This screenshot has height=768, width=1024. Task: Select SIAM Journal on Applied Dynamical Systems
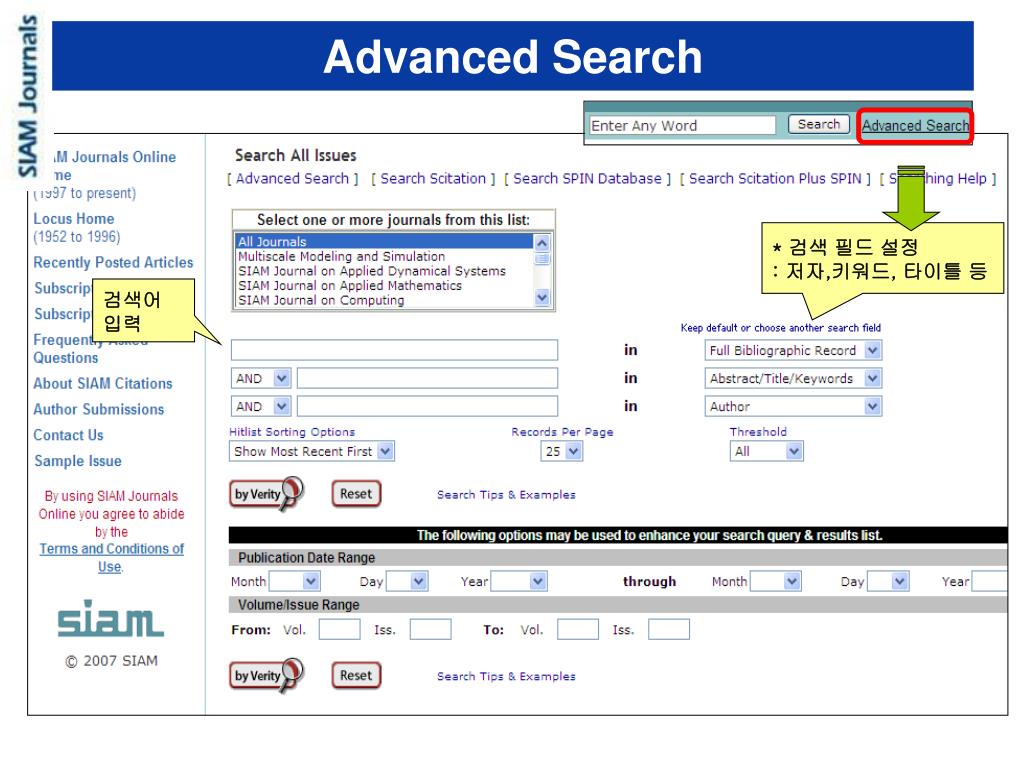pyautogui.click(x=384, y=271)
